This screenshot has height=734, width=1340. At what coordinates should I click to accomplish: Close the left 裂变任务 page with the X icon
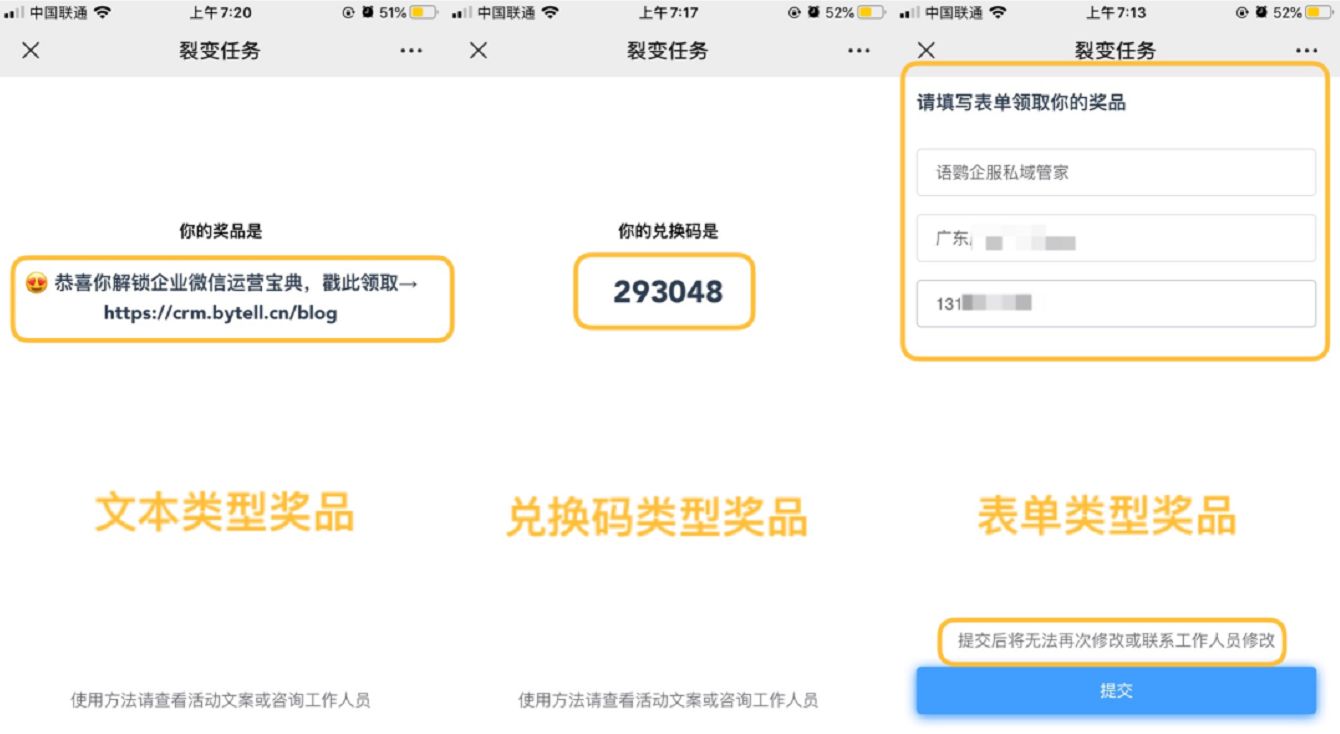[30, 50]
